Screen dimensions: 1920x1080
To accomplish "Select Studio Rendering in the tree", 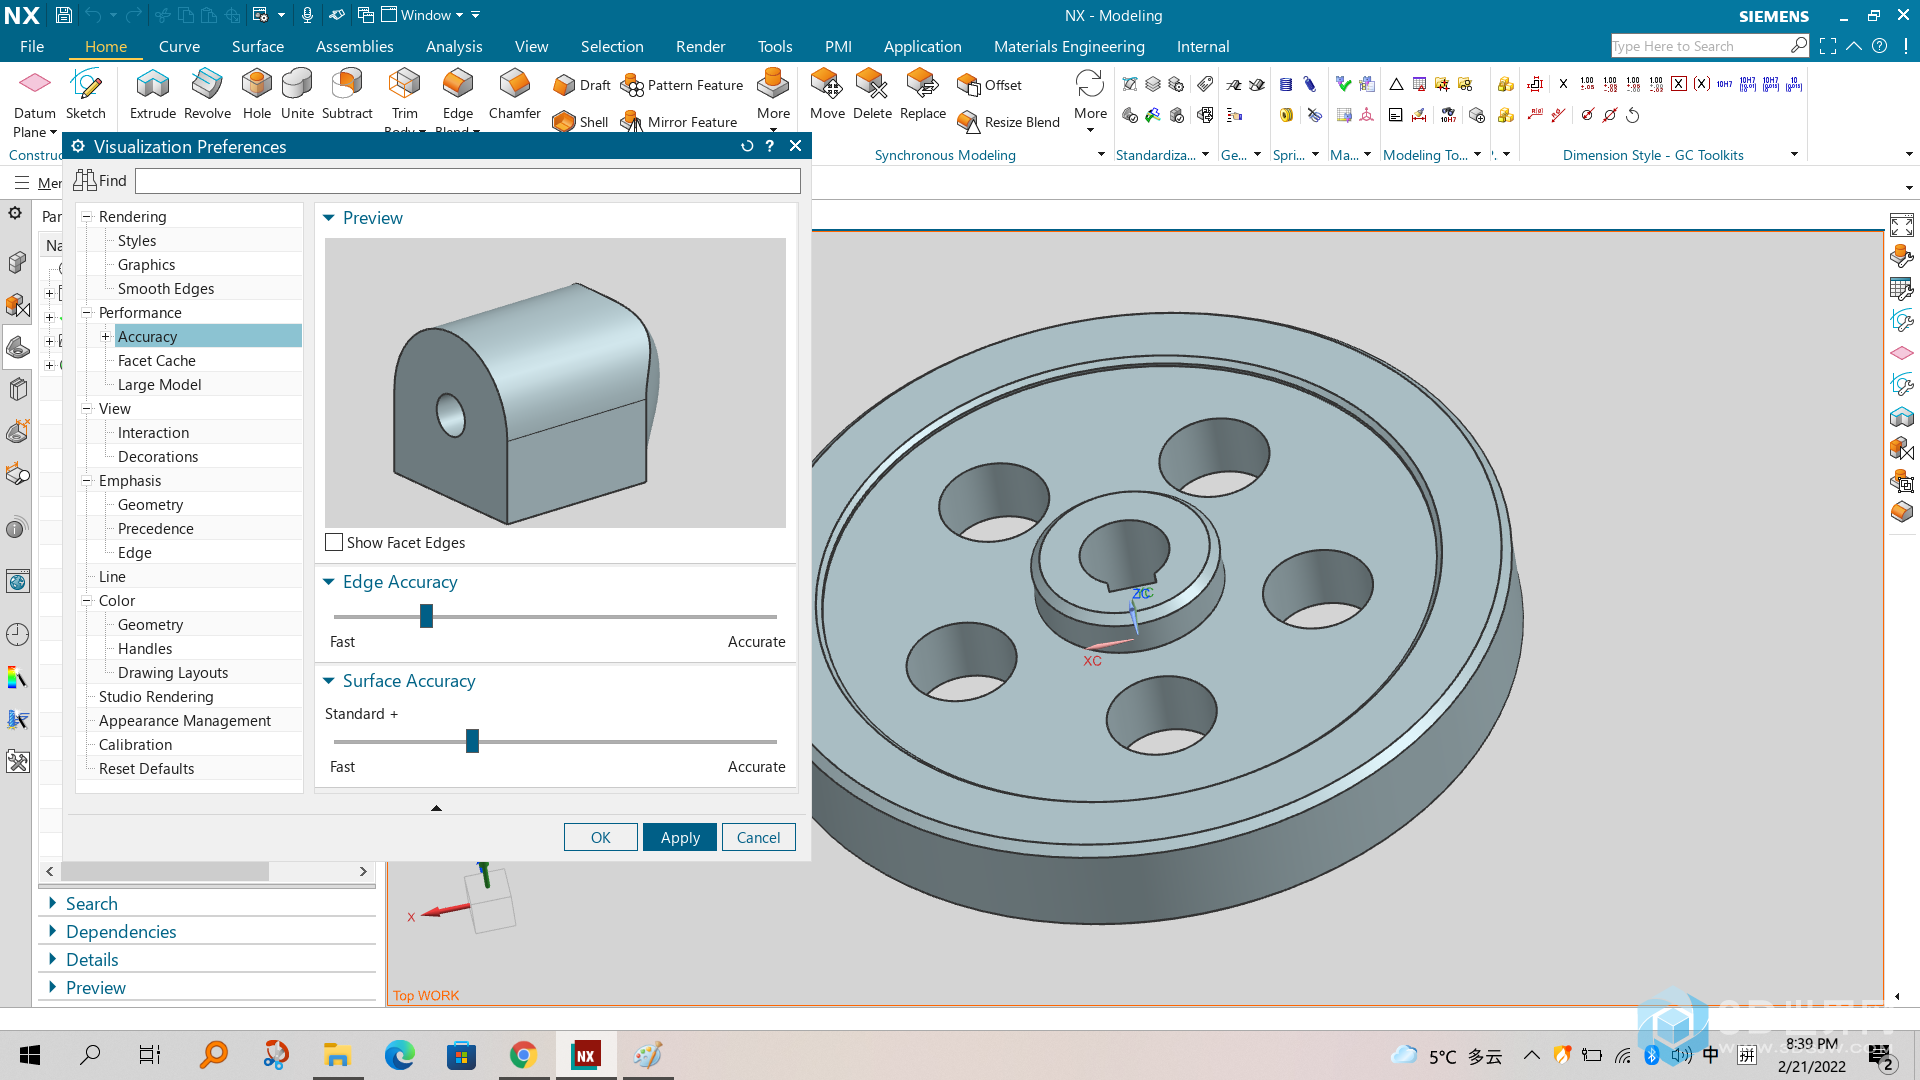I will pos(156,696).
